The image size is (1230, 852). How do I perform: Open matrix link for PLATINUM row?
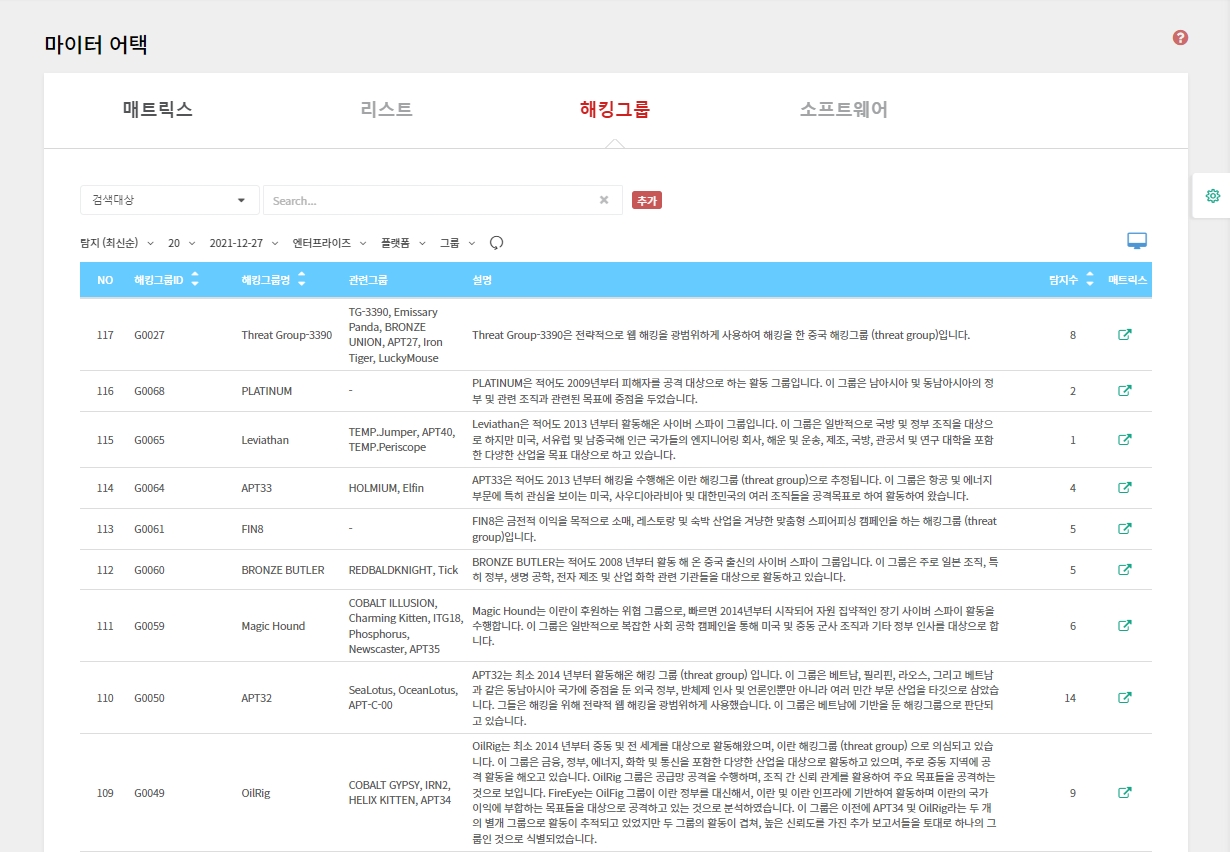(1124, 391)
